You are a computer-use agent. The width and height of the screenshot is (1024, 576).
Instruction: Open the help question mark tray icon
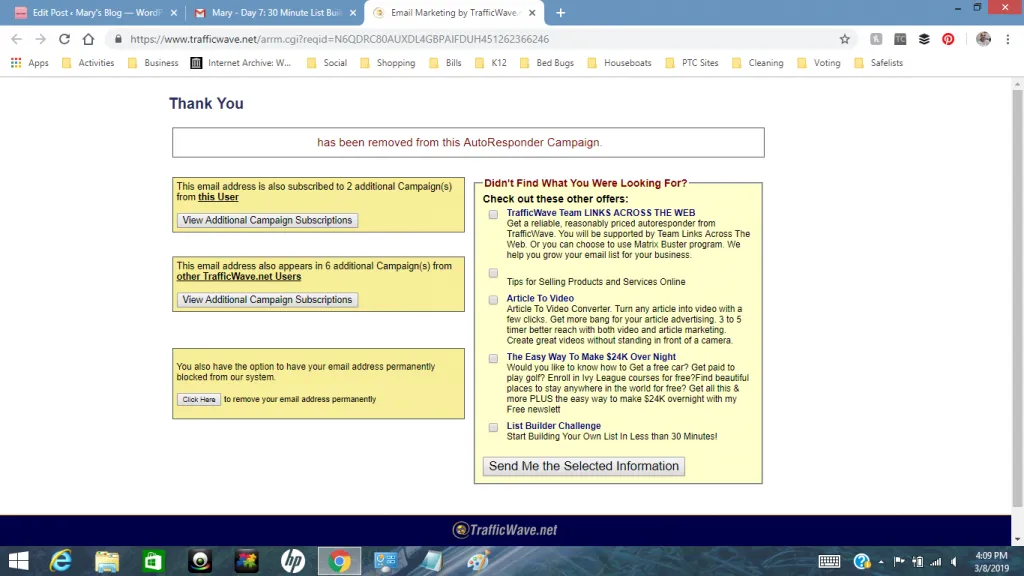pyautogui.click(x=861, y=561)
